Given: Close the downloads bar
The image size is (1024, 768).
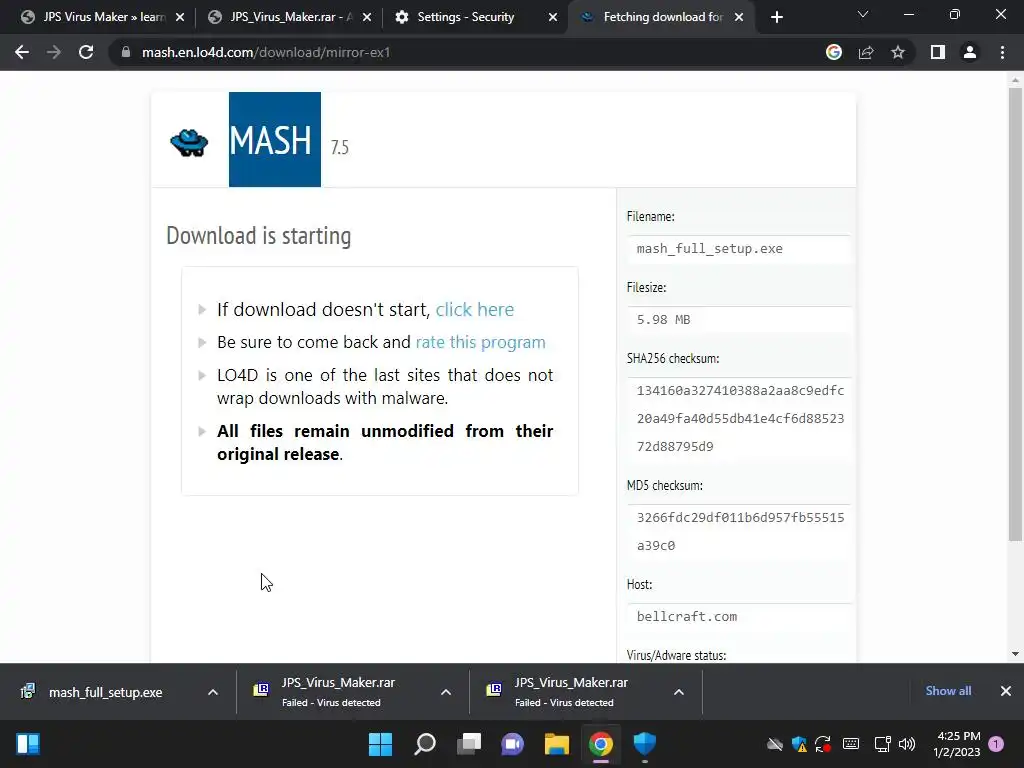Looking at the screenshot, I should pyautogui.click(x=1006, y=691).
